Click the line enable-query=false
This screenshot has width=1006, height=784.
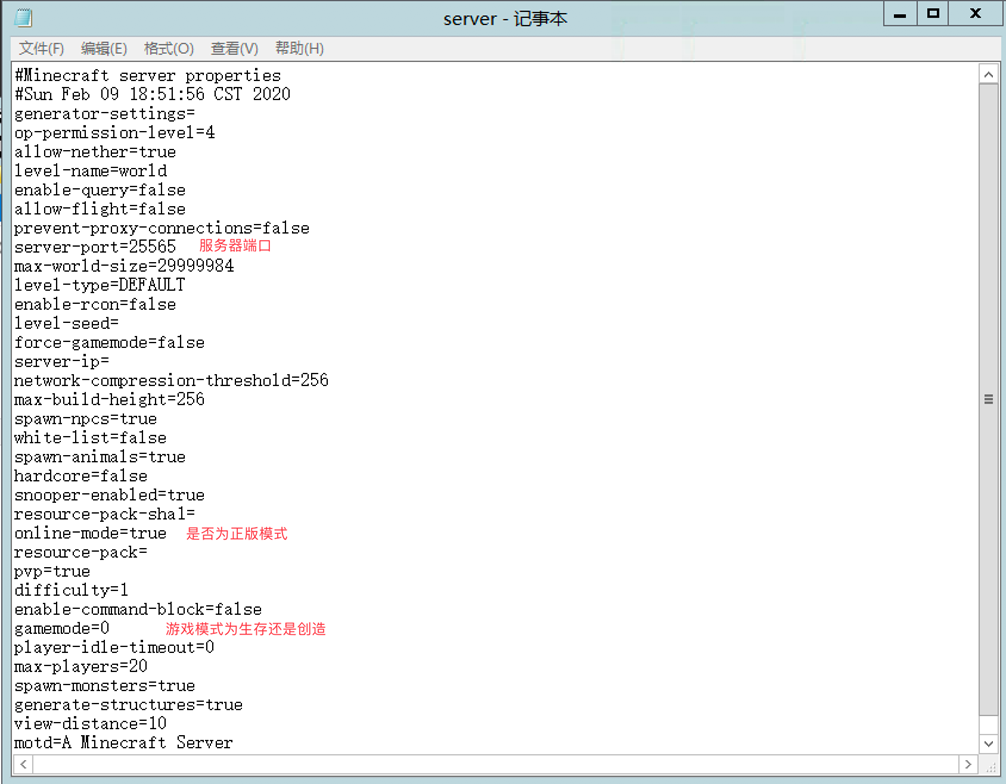100,190
